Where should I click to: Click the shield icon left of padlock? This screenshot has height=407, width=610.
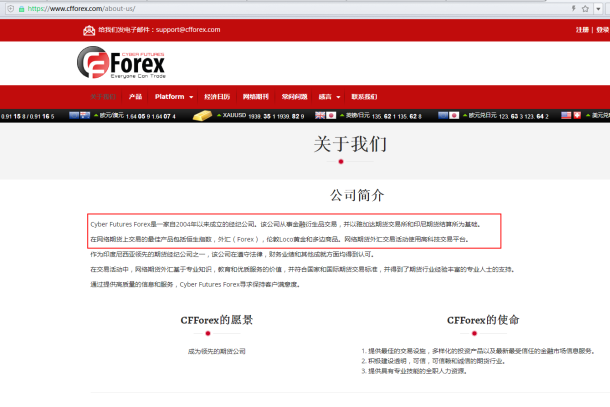(11, 9)
